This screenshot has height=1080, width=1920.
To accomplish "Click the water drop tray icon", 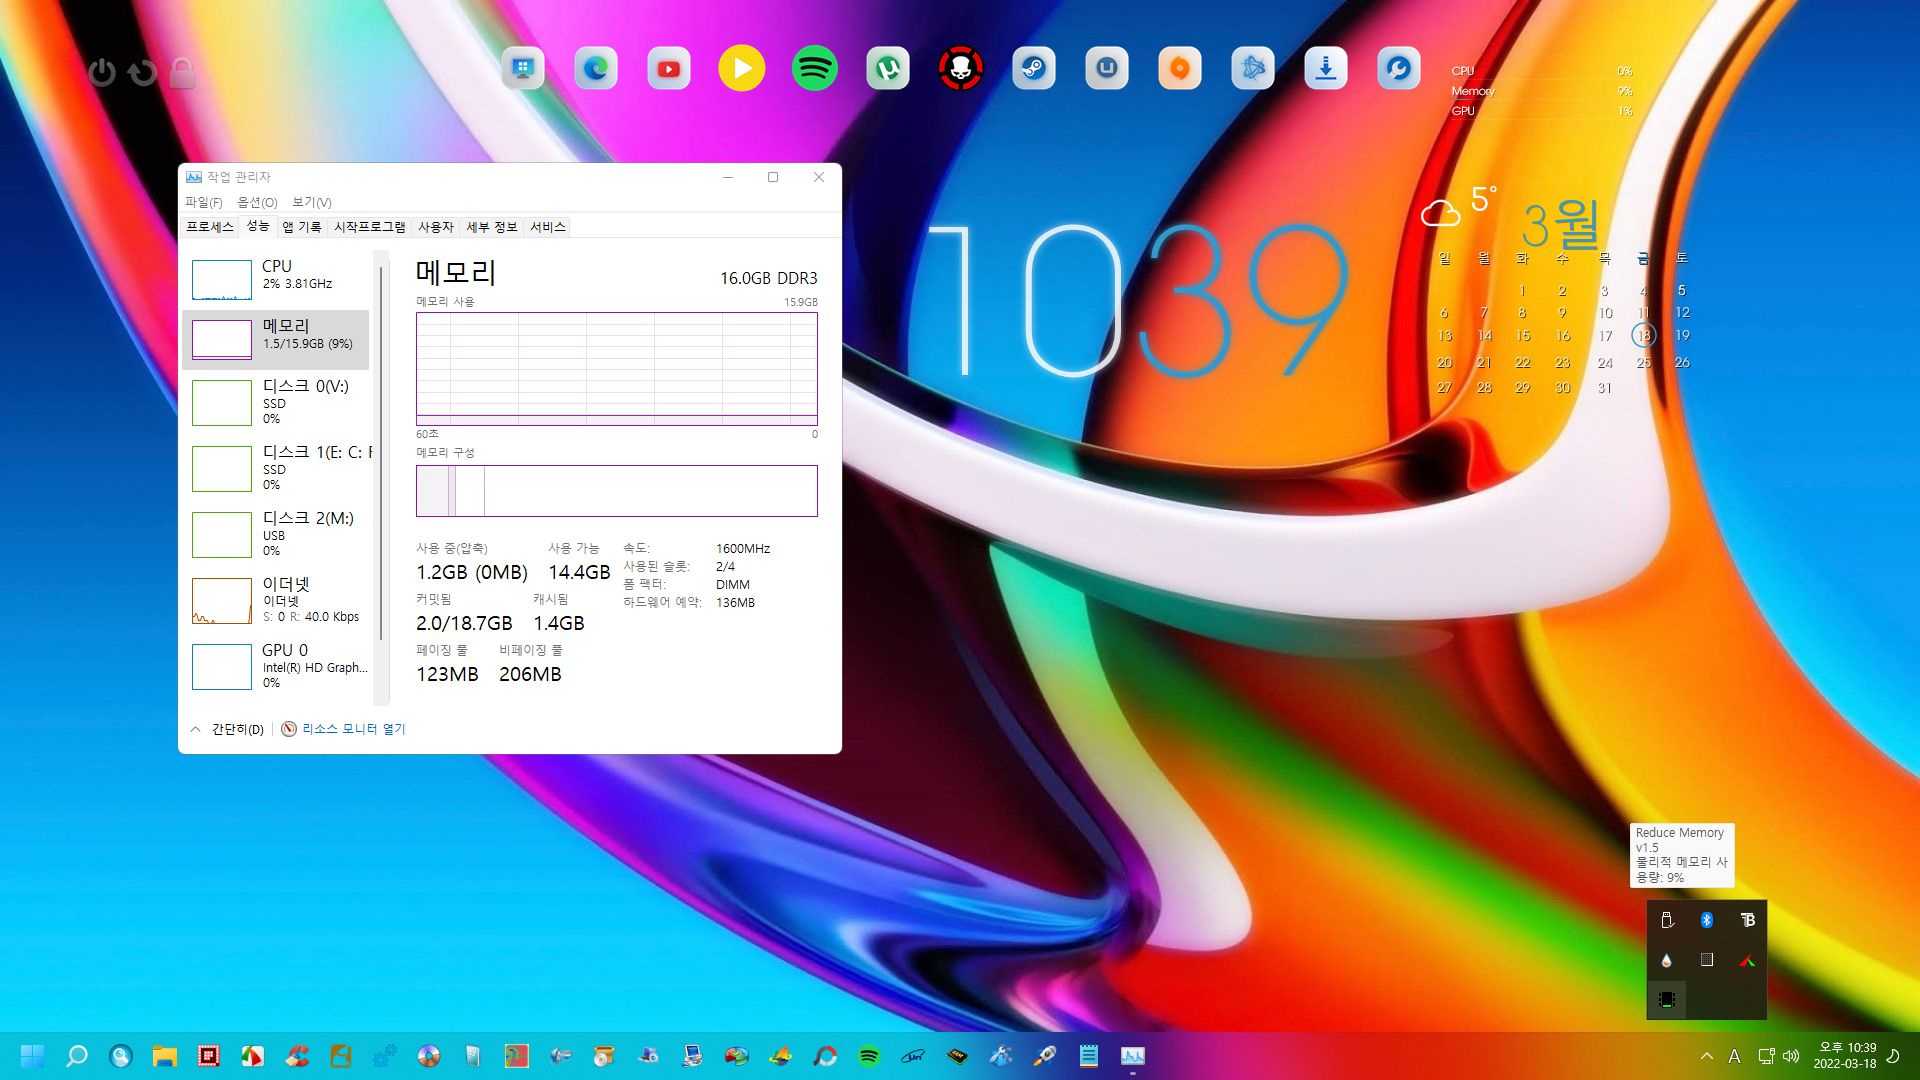I will point(1667,960).
